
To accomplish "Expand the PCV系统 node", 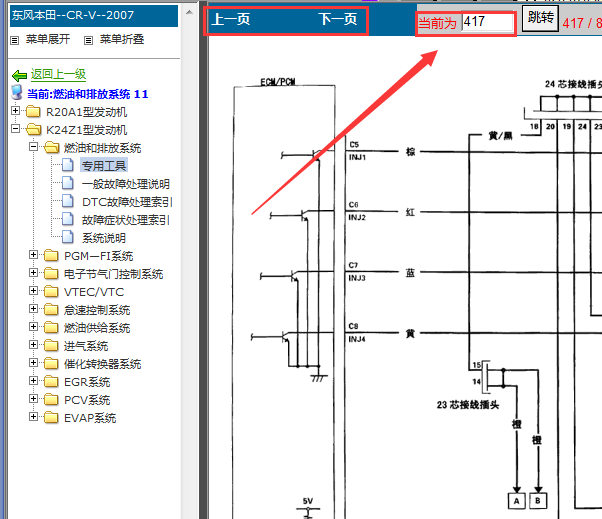I will 33,398.
